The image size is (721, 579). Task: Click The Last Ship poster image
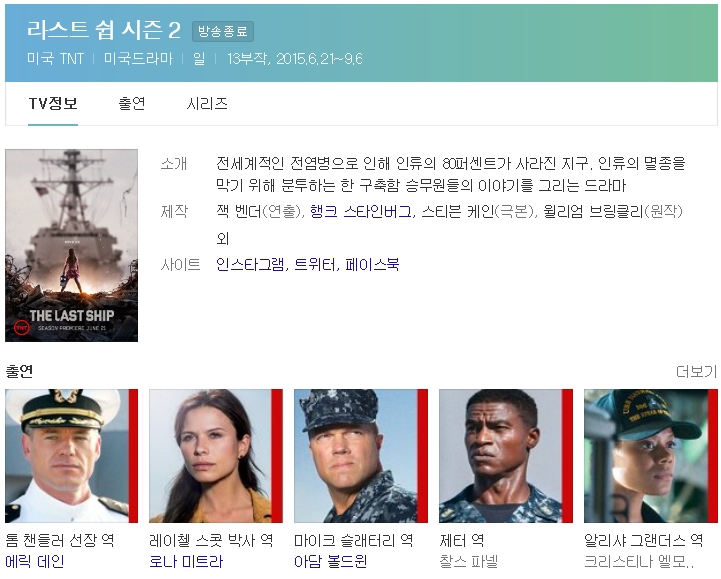71,245
